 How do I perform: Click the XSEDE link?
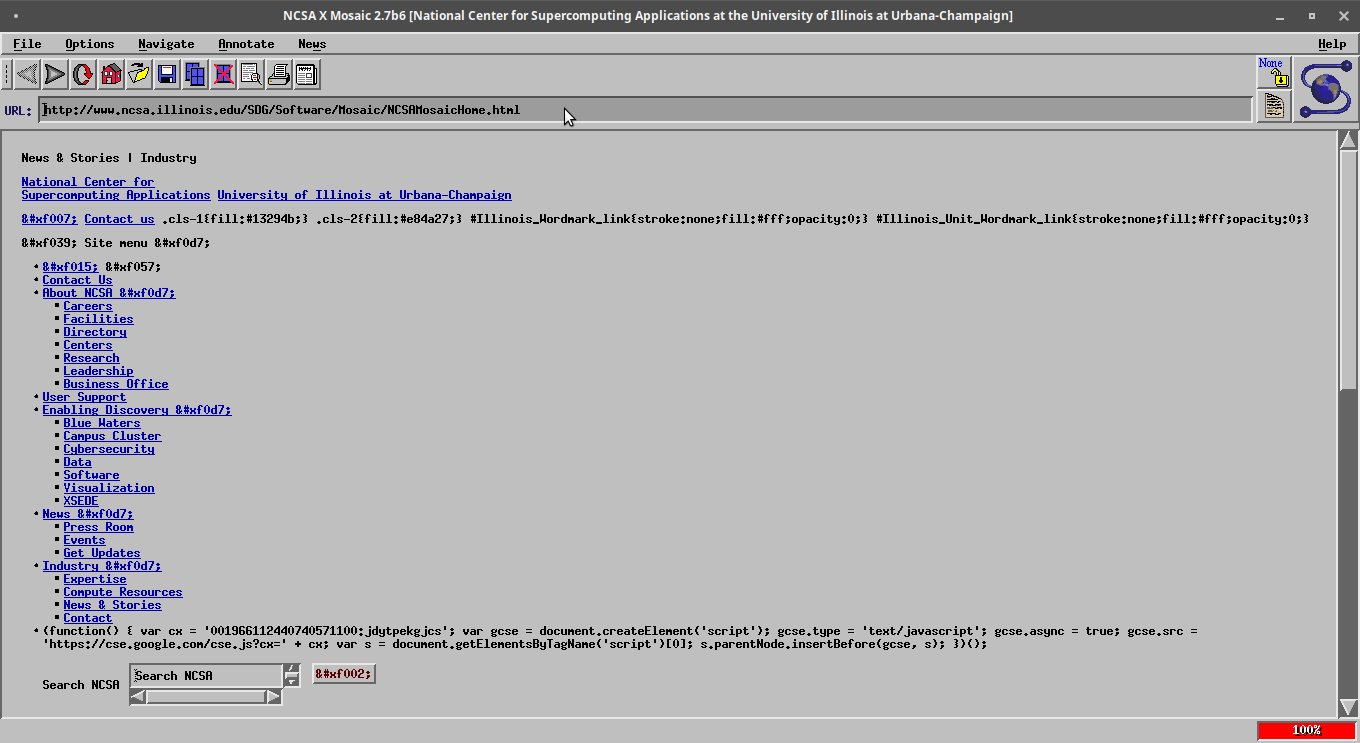pyautogui.click(x=81, y=501)
